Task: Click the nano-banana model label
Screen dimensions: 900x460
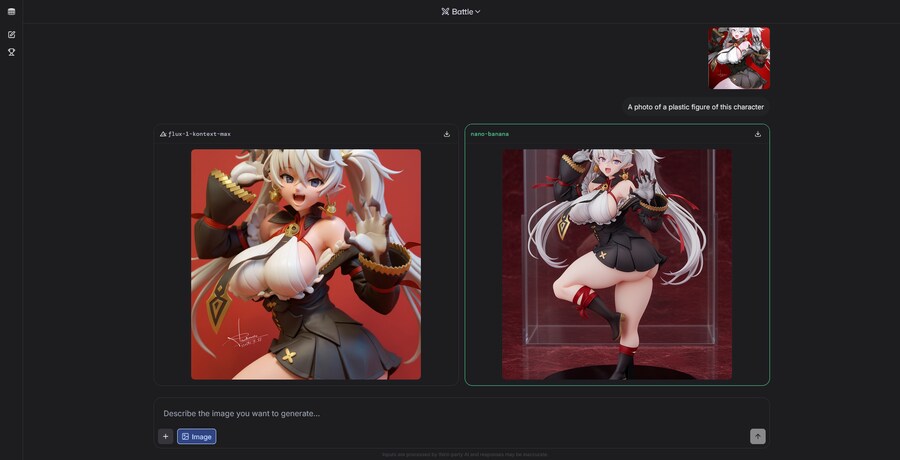Action: [490, 134]
